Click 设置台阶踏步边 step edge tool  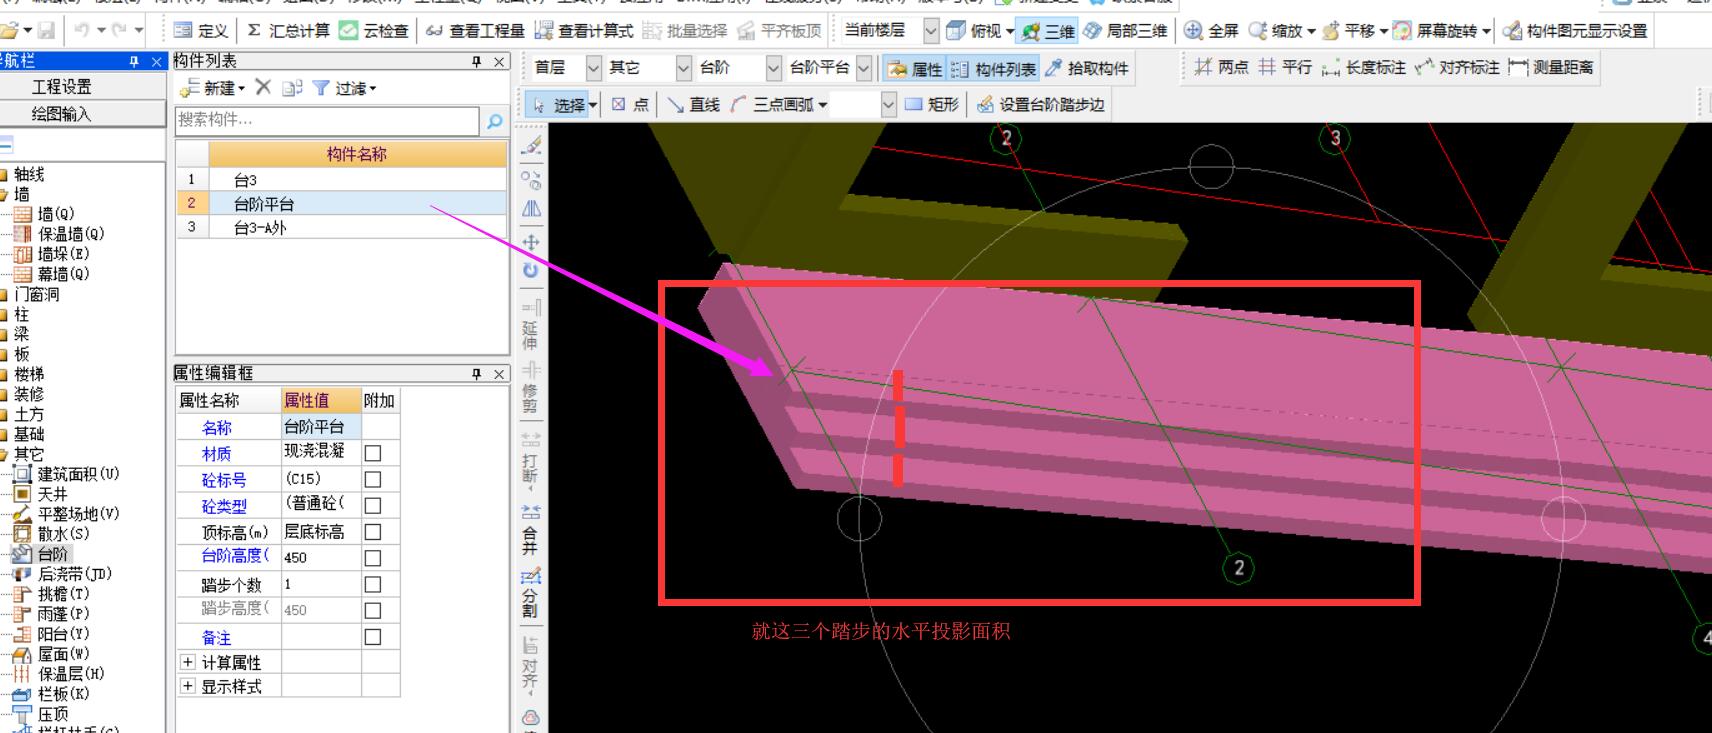(x=1040, y=104)
